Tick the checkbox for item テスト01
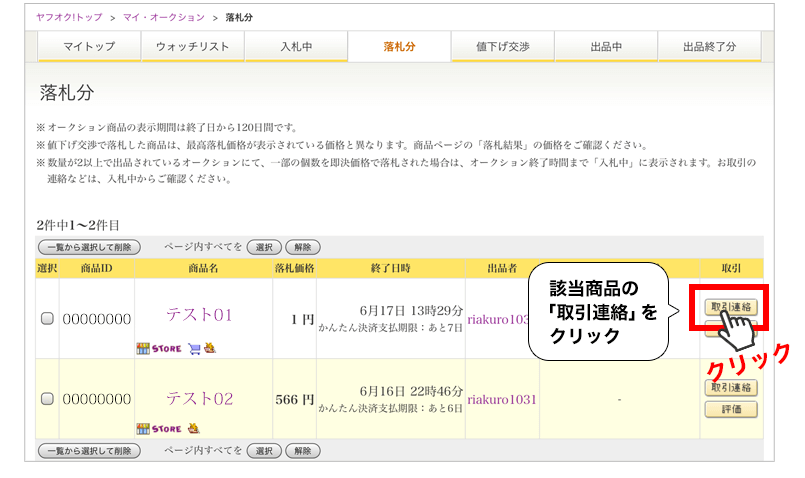 (x=47, y=318)
